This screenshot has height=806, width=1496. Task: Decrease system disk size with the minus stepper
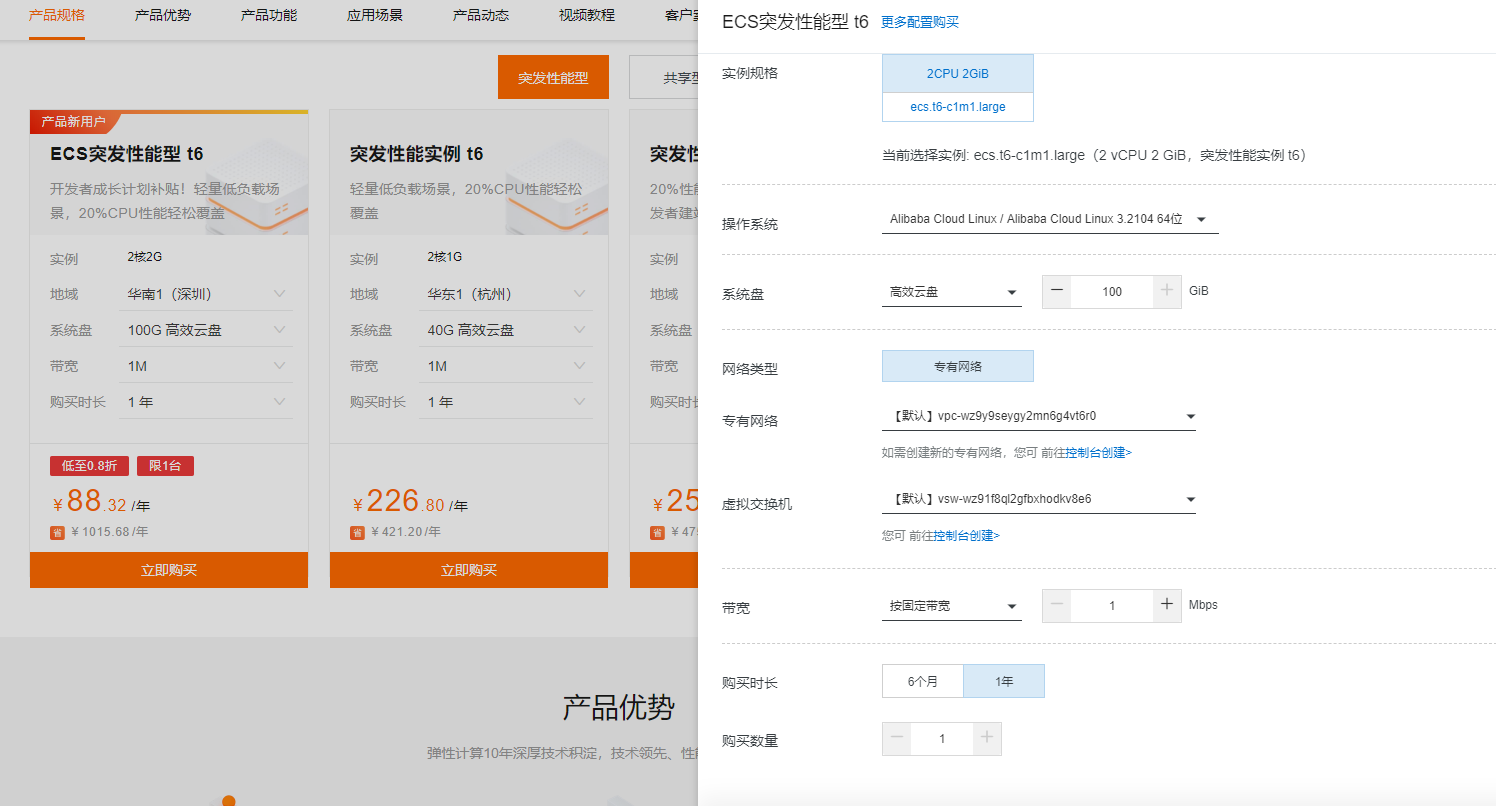[x=1056, y=291]
